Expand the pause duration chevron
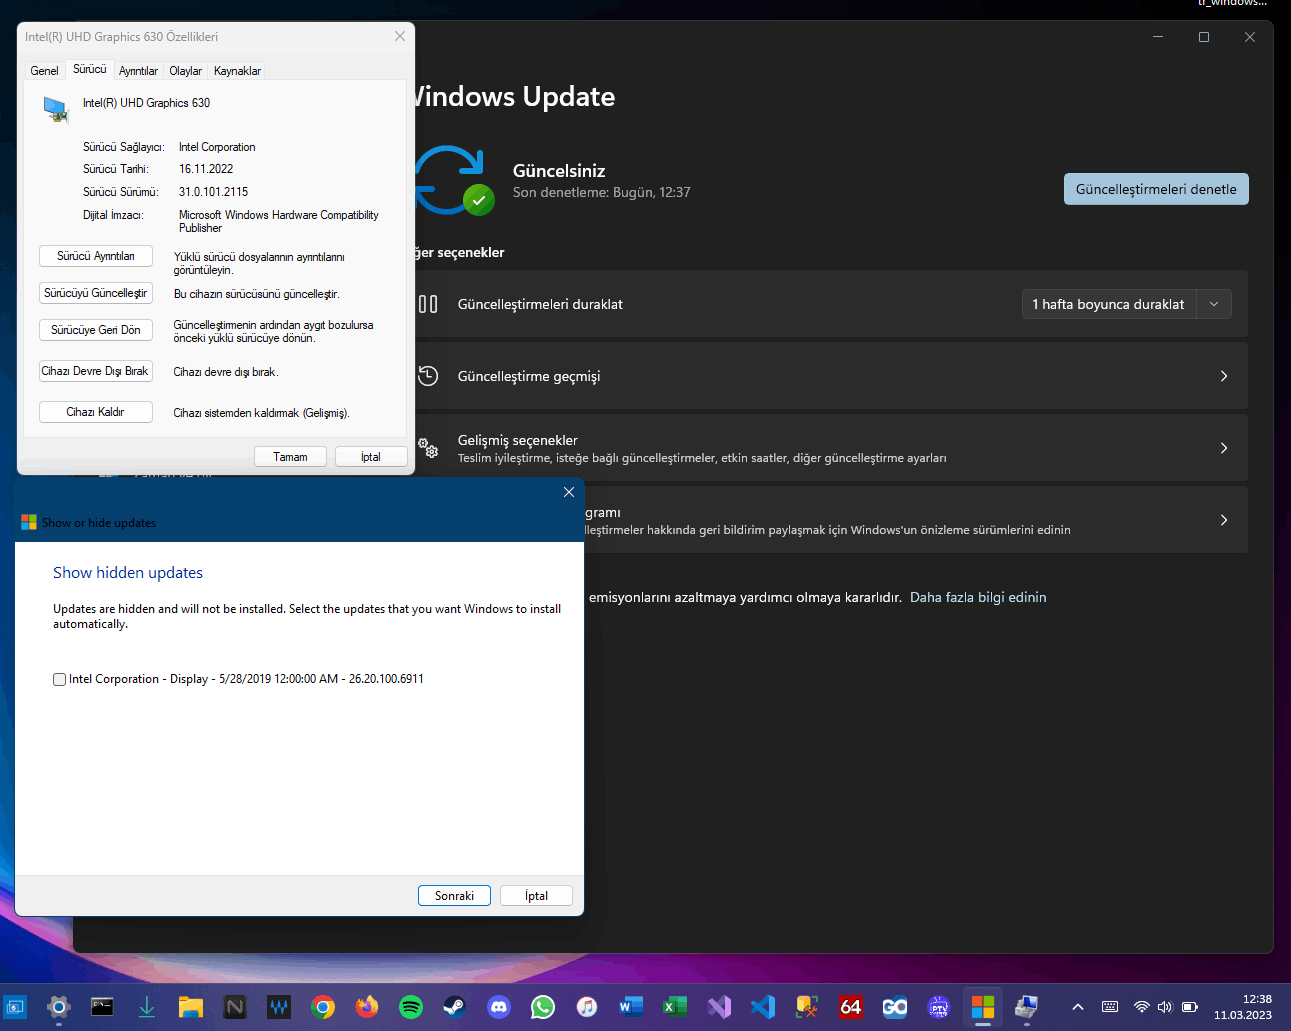The height and width of the screenshot is (1031, 1291). tap(1214, 304)
